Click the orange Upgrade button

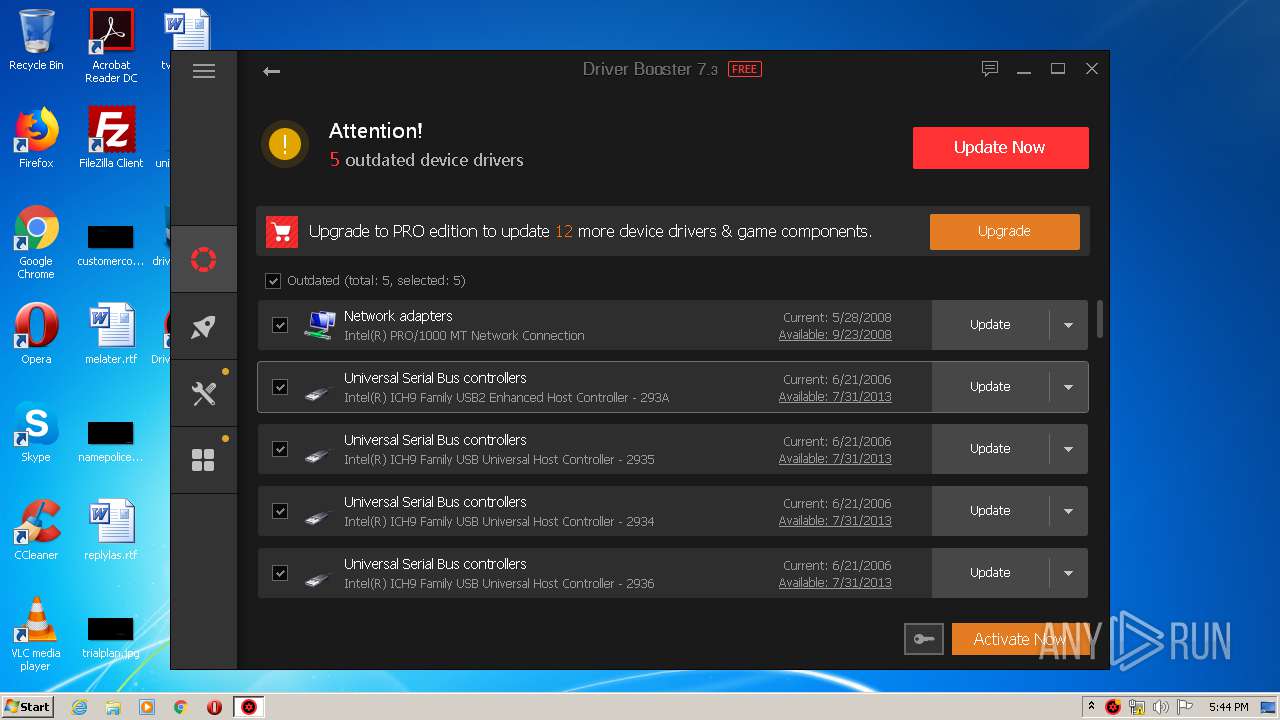pyautogui.click(x=1004, y=231)
